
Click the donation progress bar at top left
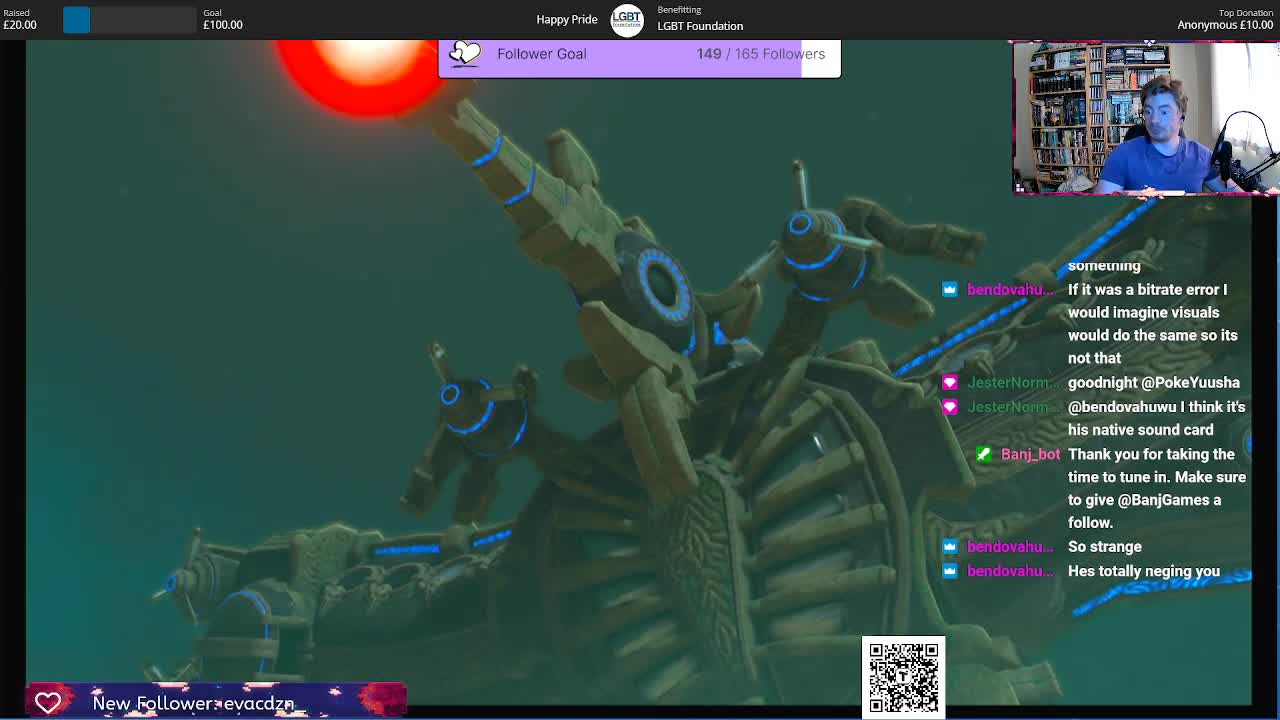click(131, 20)
